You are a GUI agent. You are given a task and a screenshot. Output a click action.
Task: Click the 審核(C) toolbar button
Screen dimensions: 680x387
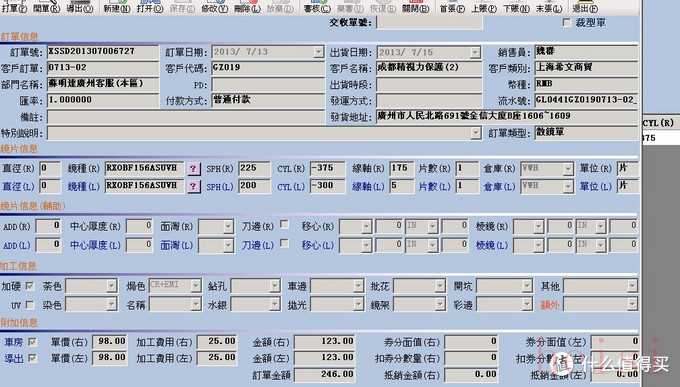[x=317, y=7]
